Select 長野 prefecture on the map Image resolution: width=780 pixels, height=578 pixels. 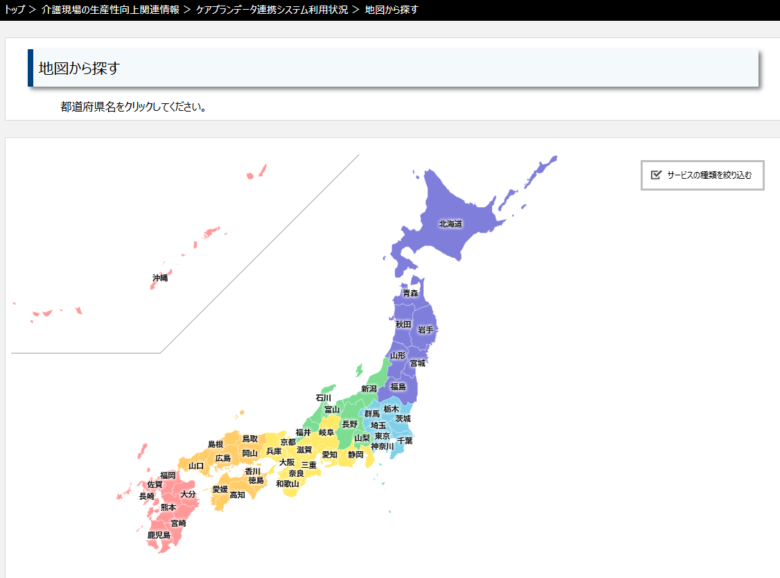coord(349,424)
